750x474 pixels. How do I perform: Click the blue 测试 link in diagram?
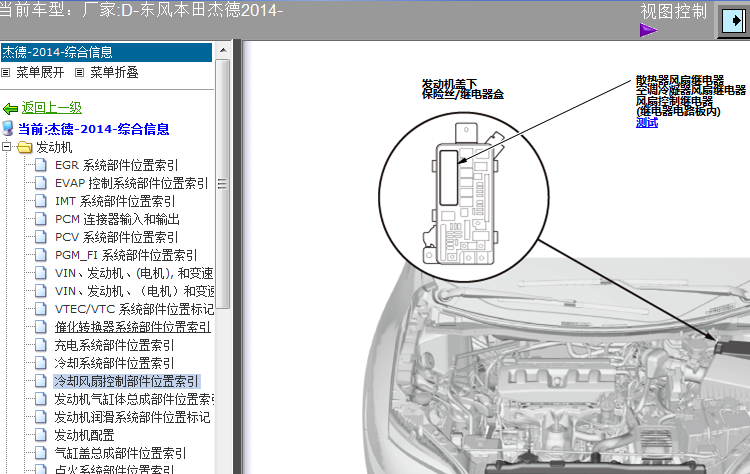647,122
